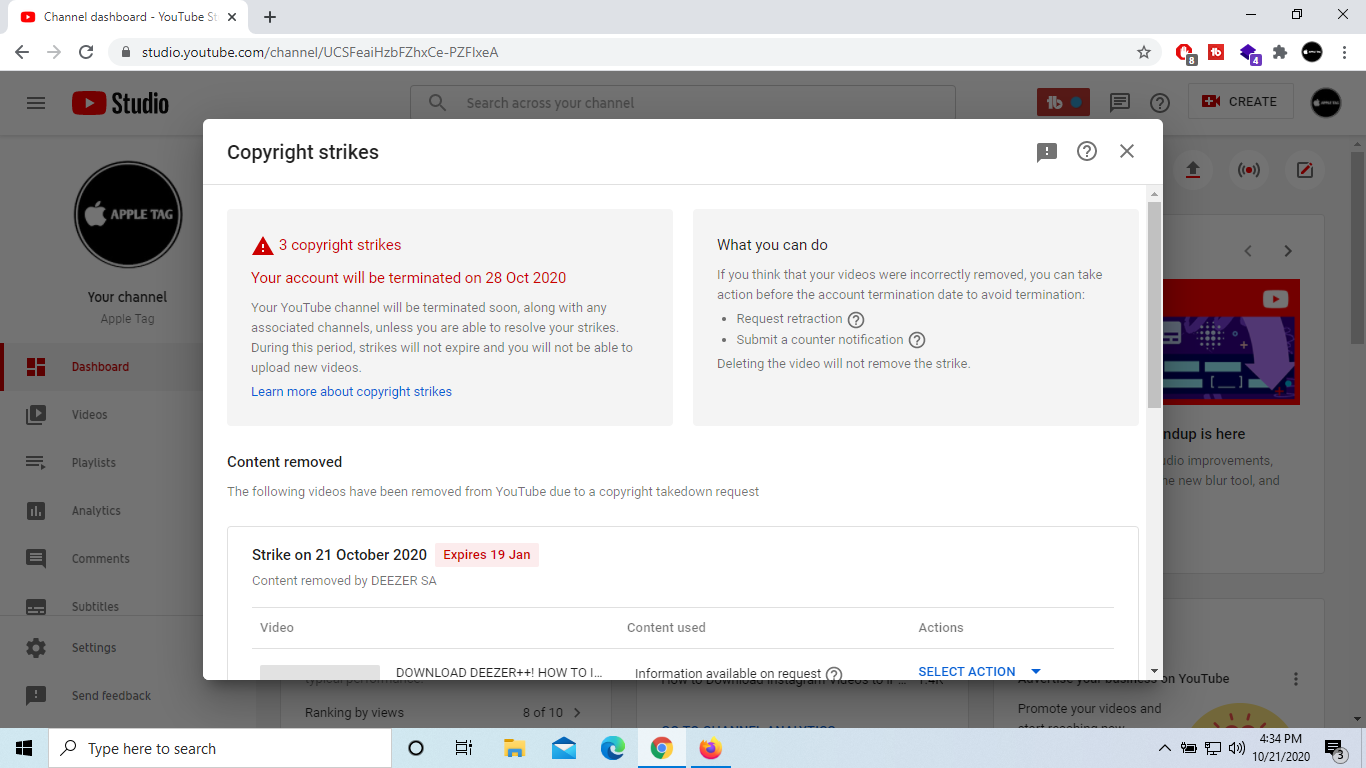
Task: Click Windows taskbar search box
Action: (x=220, y=748)
